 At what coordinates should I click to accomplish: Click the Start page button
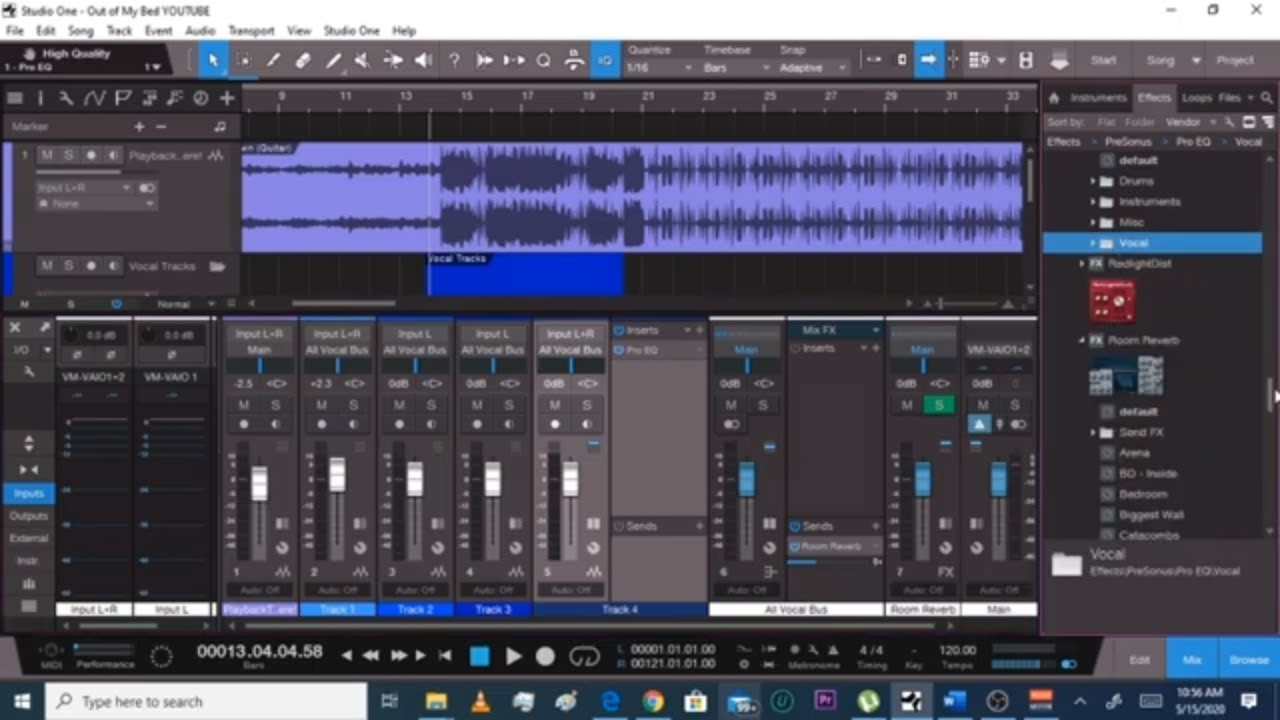[1103, 60]
